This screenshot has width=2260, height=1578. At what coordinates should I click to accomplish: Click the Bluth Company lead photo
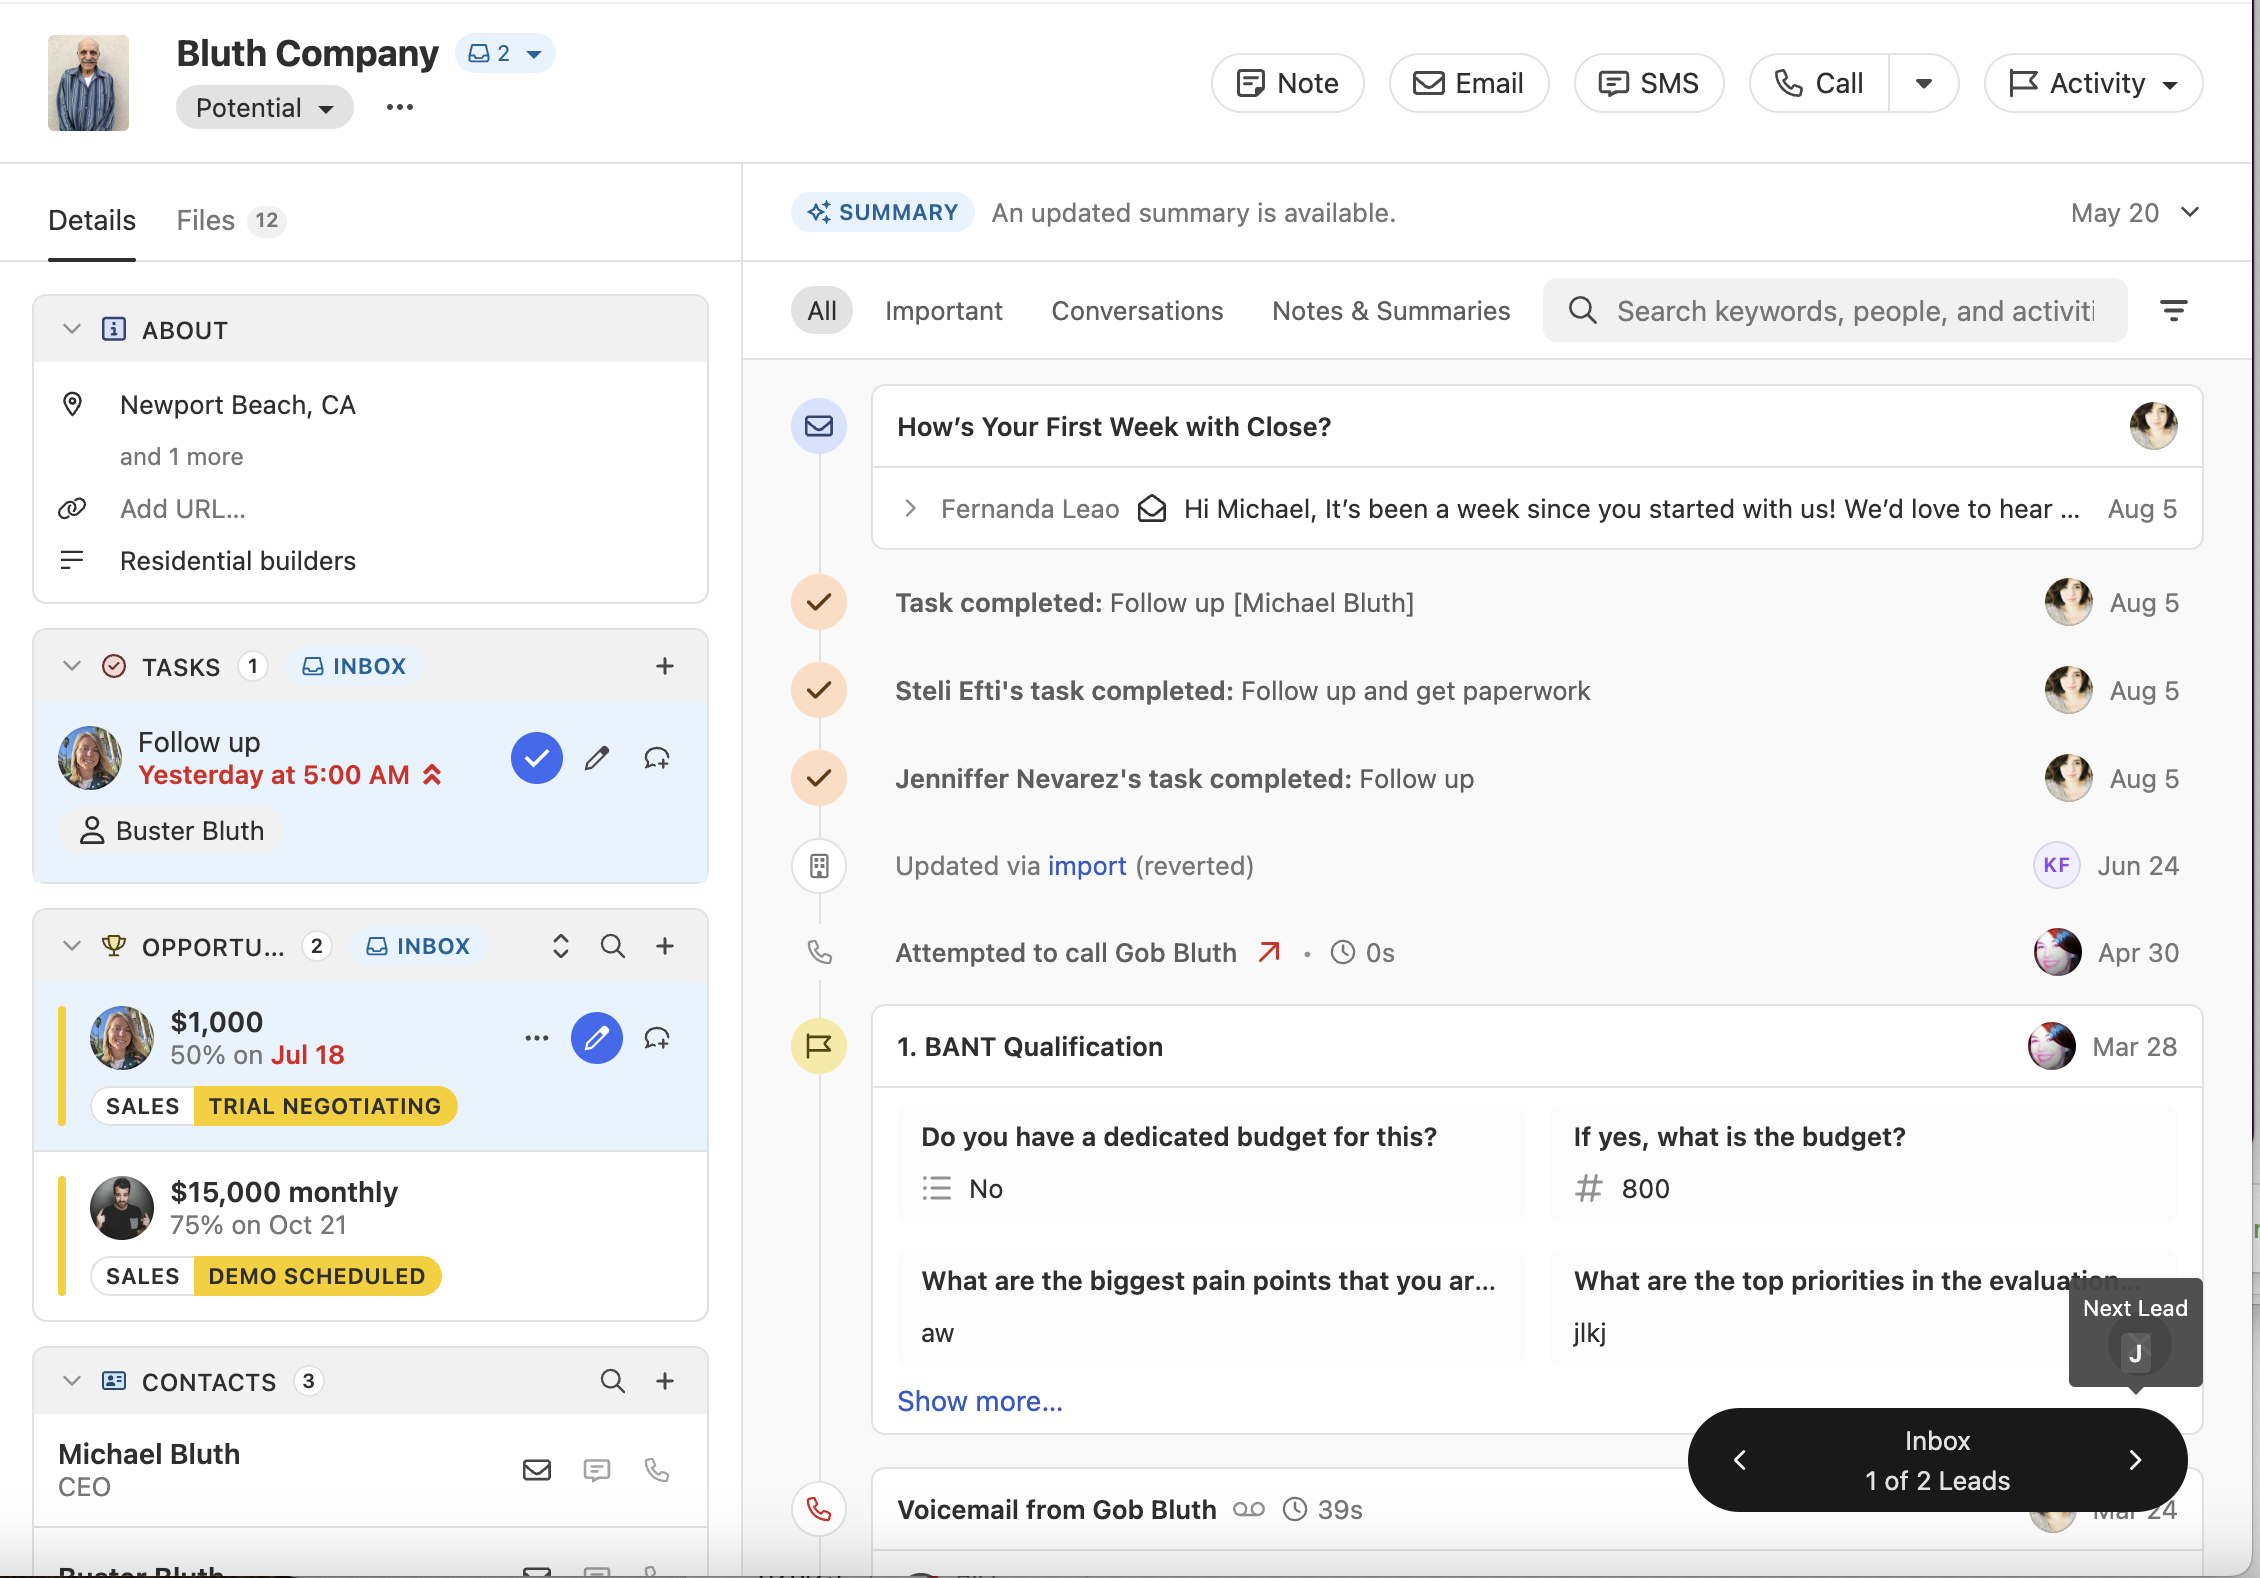coord(88,83)
